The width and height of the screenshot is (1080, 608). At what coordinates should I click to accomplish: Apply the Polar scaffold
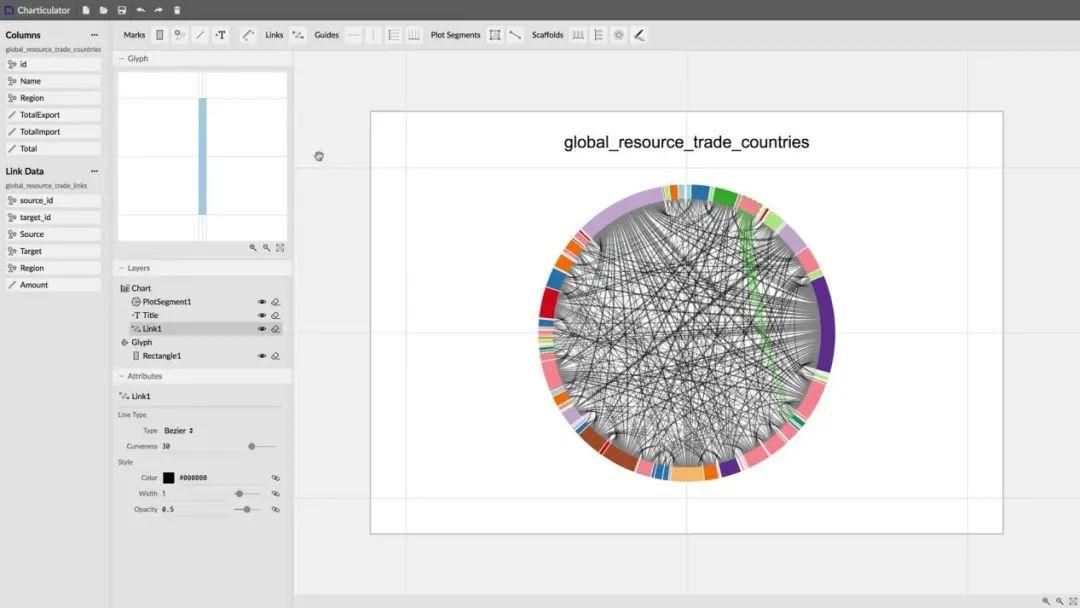point(619,35)
